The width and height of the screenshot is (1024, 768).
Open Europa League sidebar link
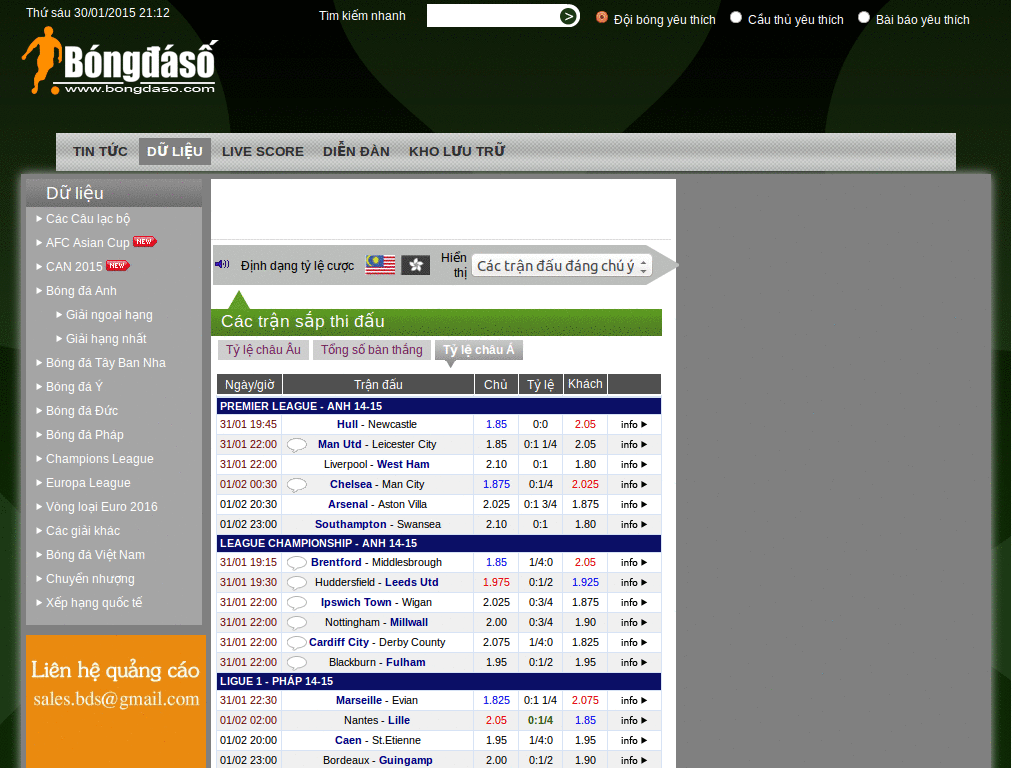tap(88, 483)
